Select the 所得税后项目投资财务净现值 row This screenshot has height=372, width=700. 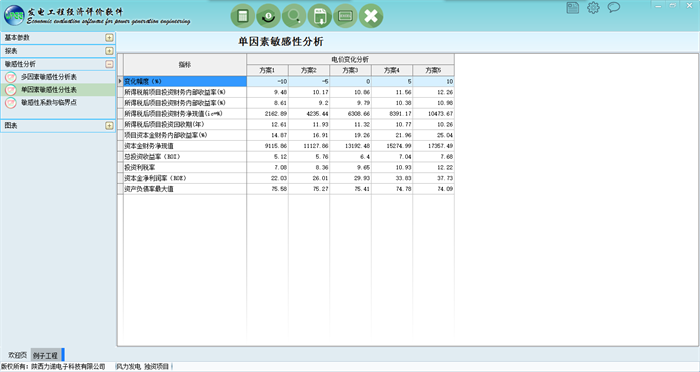click(185, 114)
